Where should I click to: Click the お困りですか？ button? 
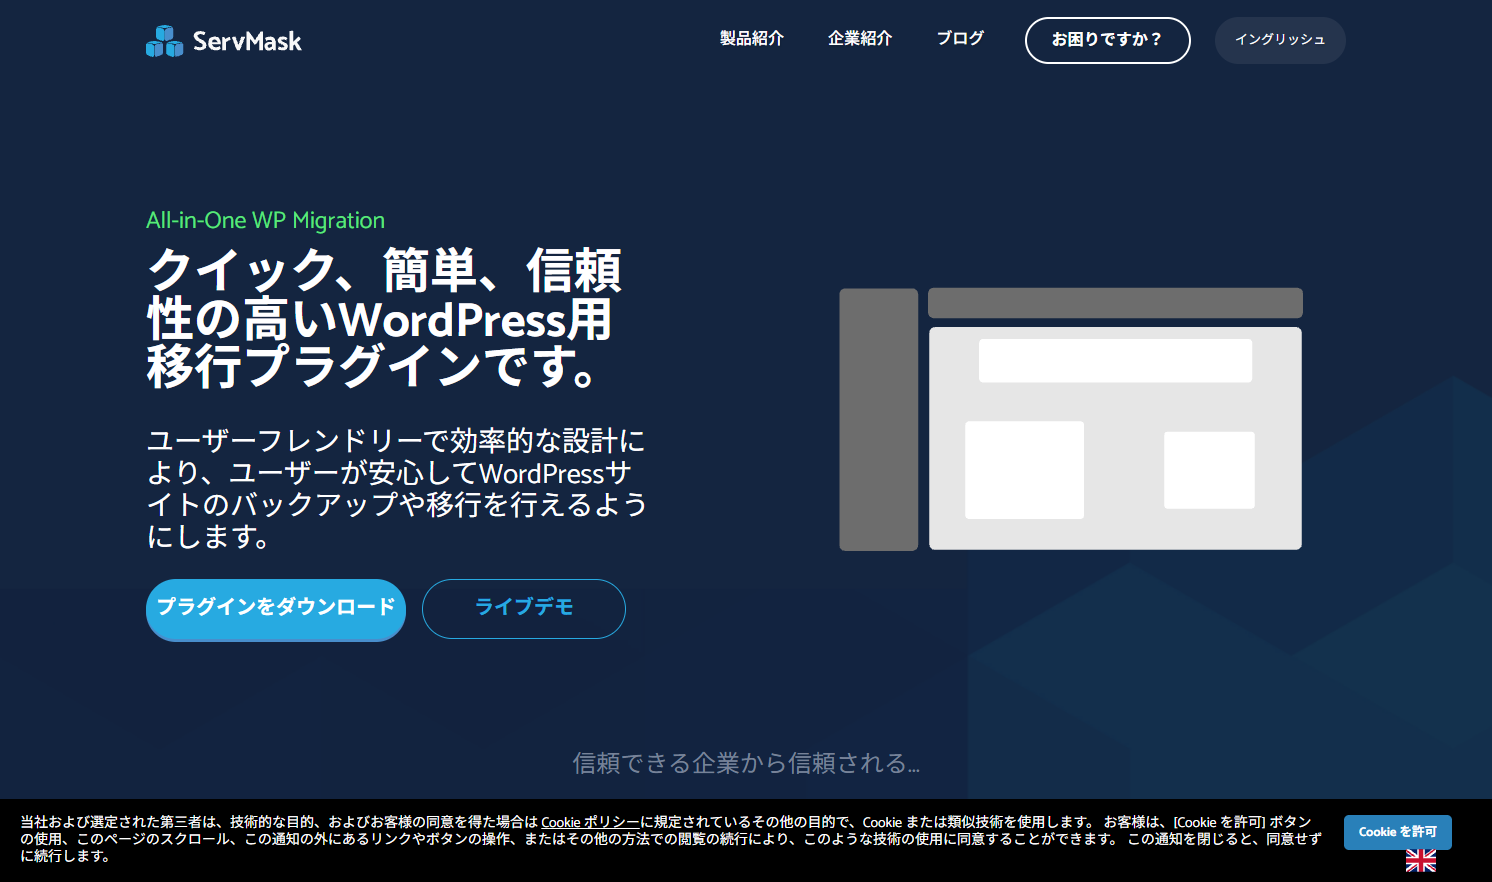[1108, 40]
